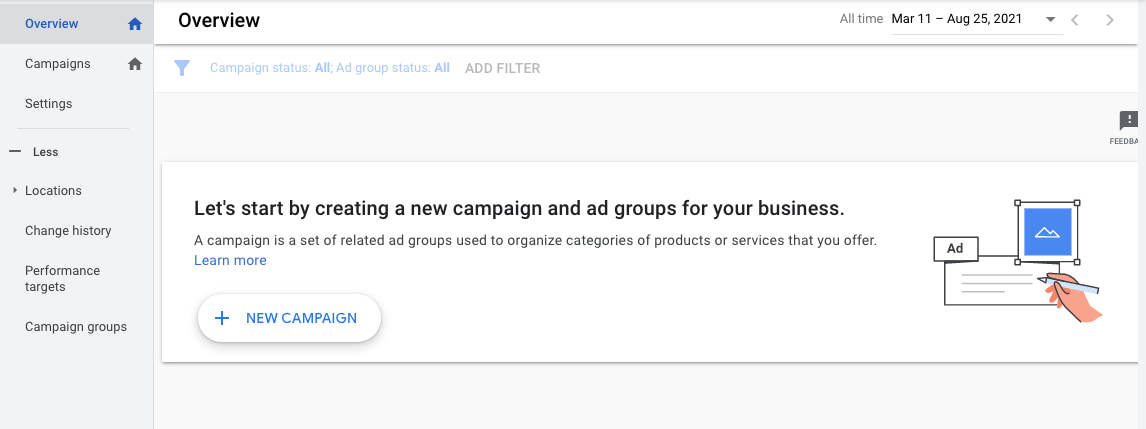Image resolution: width=1146 pixels, height=429 pixels.
Task: Click the home icon beside Overview
Action: tap(135, 24)
